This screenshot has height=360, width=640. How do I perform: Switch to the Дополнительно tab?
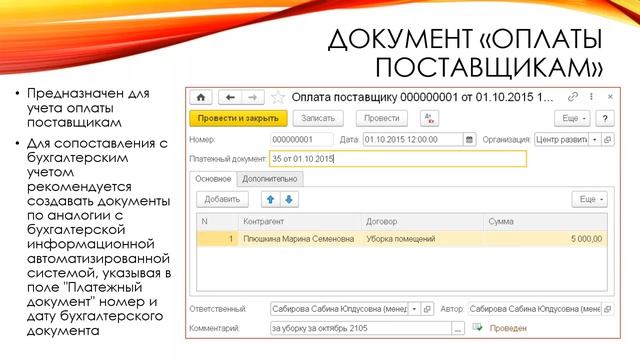pyautogui.click(x=270, y=179)
